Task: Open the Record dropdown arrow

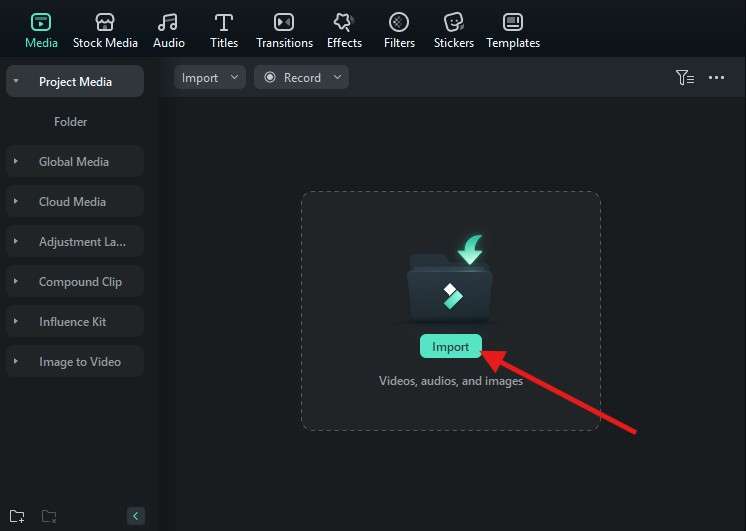Action: [x=337, y=77]
